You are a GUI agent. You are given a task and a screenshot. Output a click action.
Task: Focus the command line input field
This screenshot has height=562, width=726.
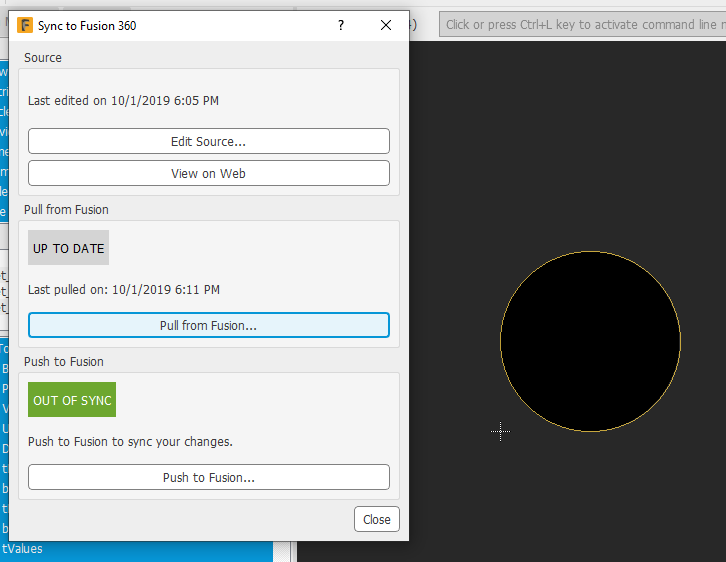coord(580,25)
